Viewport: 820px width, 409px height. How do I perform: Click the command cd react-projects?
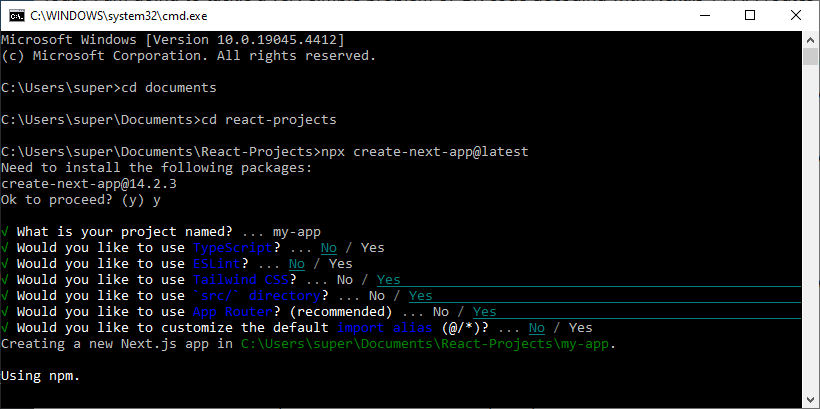point(269,120)
